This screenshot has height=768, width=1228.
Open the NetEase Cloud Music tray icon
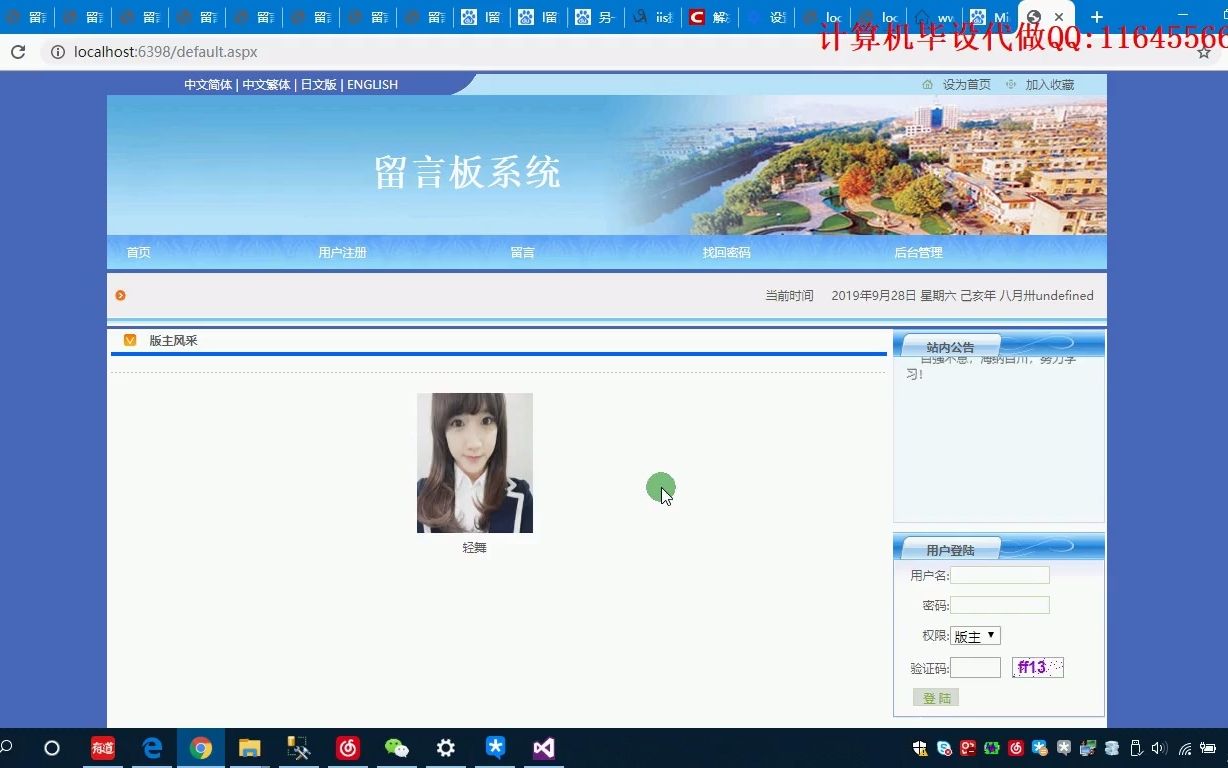1018,748
